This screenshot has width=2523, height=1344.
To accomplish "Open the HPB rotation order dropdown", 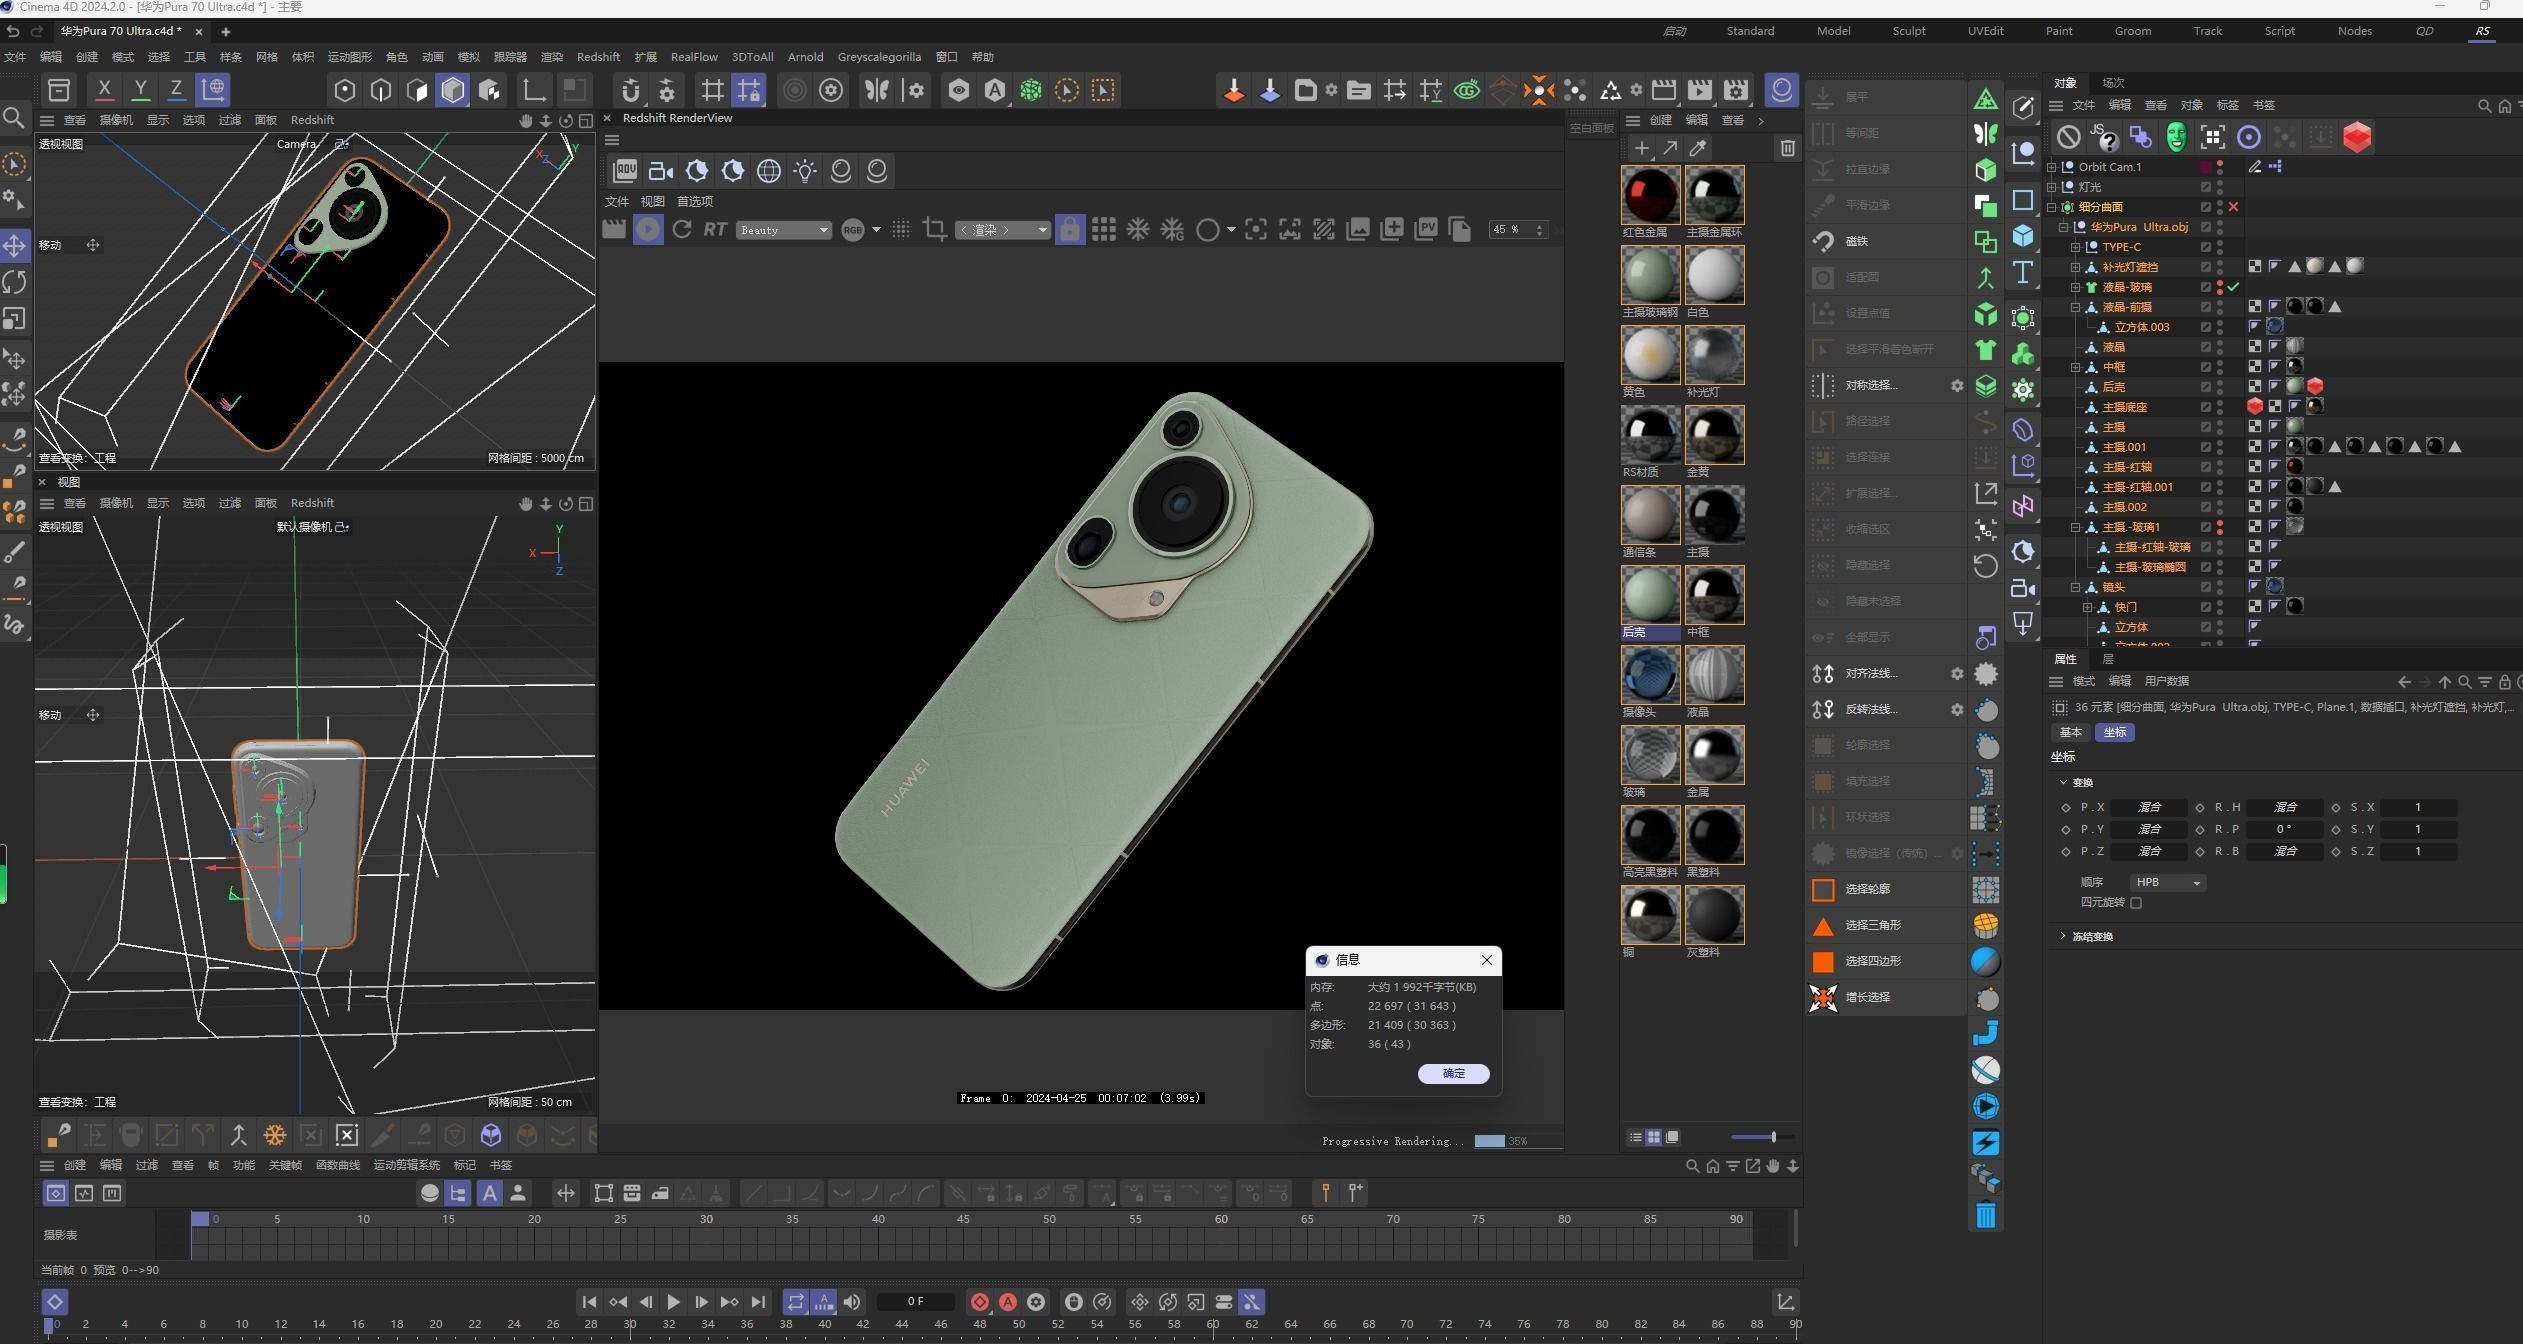I will coord(2168,882).
